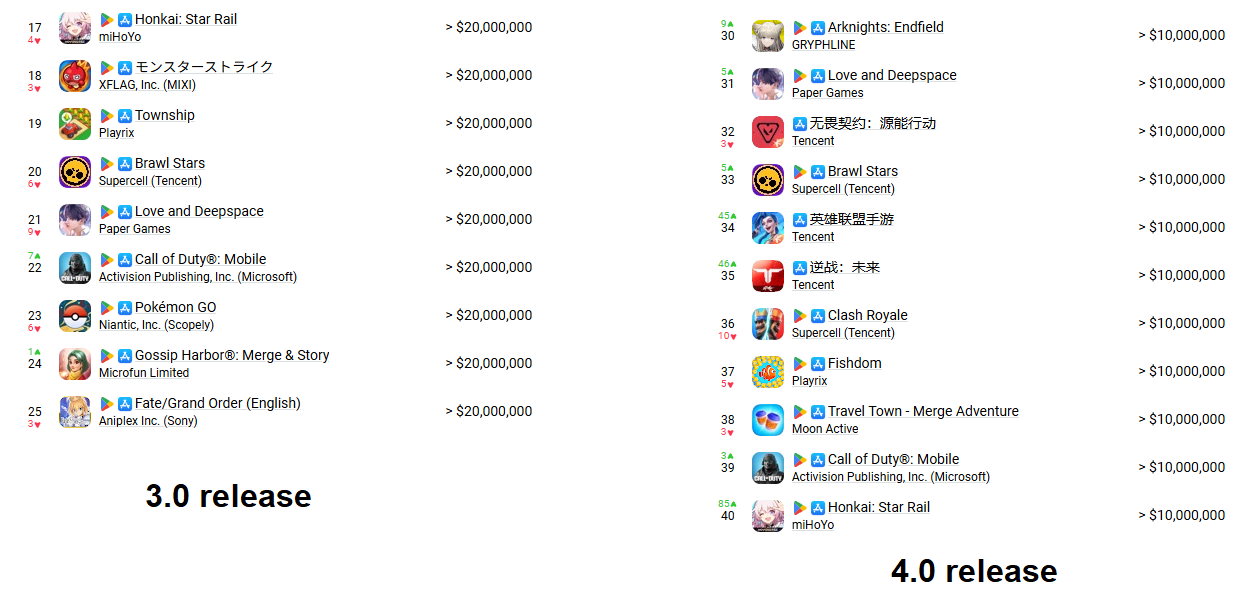Click the Honkai: Star Rail icon at rank 40

tap(768, 516)
